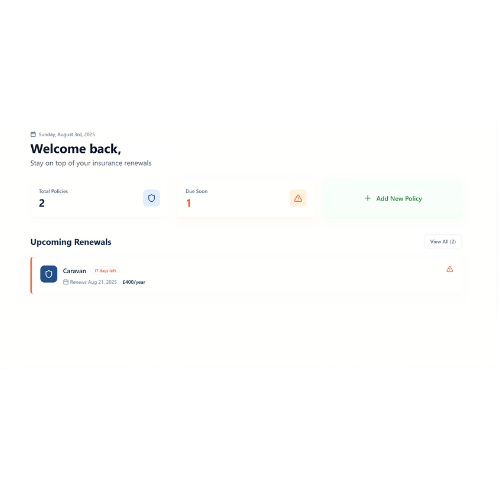This screenshot has height=500, width=500.
Task: Click the Total Policies count of 2
Action: [42, 203]
